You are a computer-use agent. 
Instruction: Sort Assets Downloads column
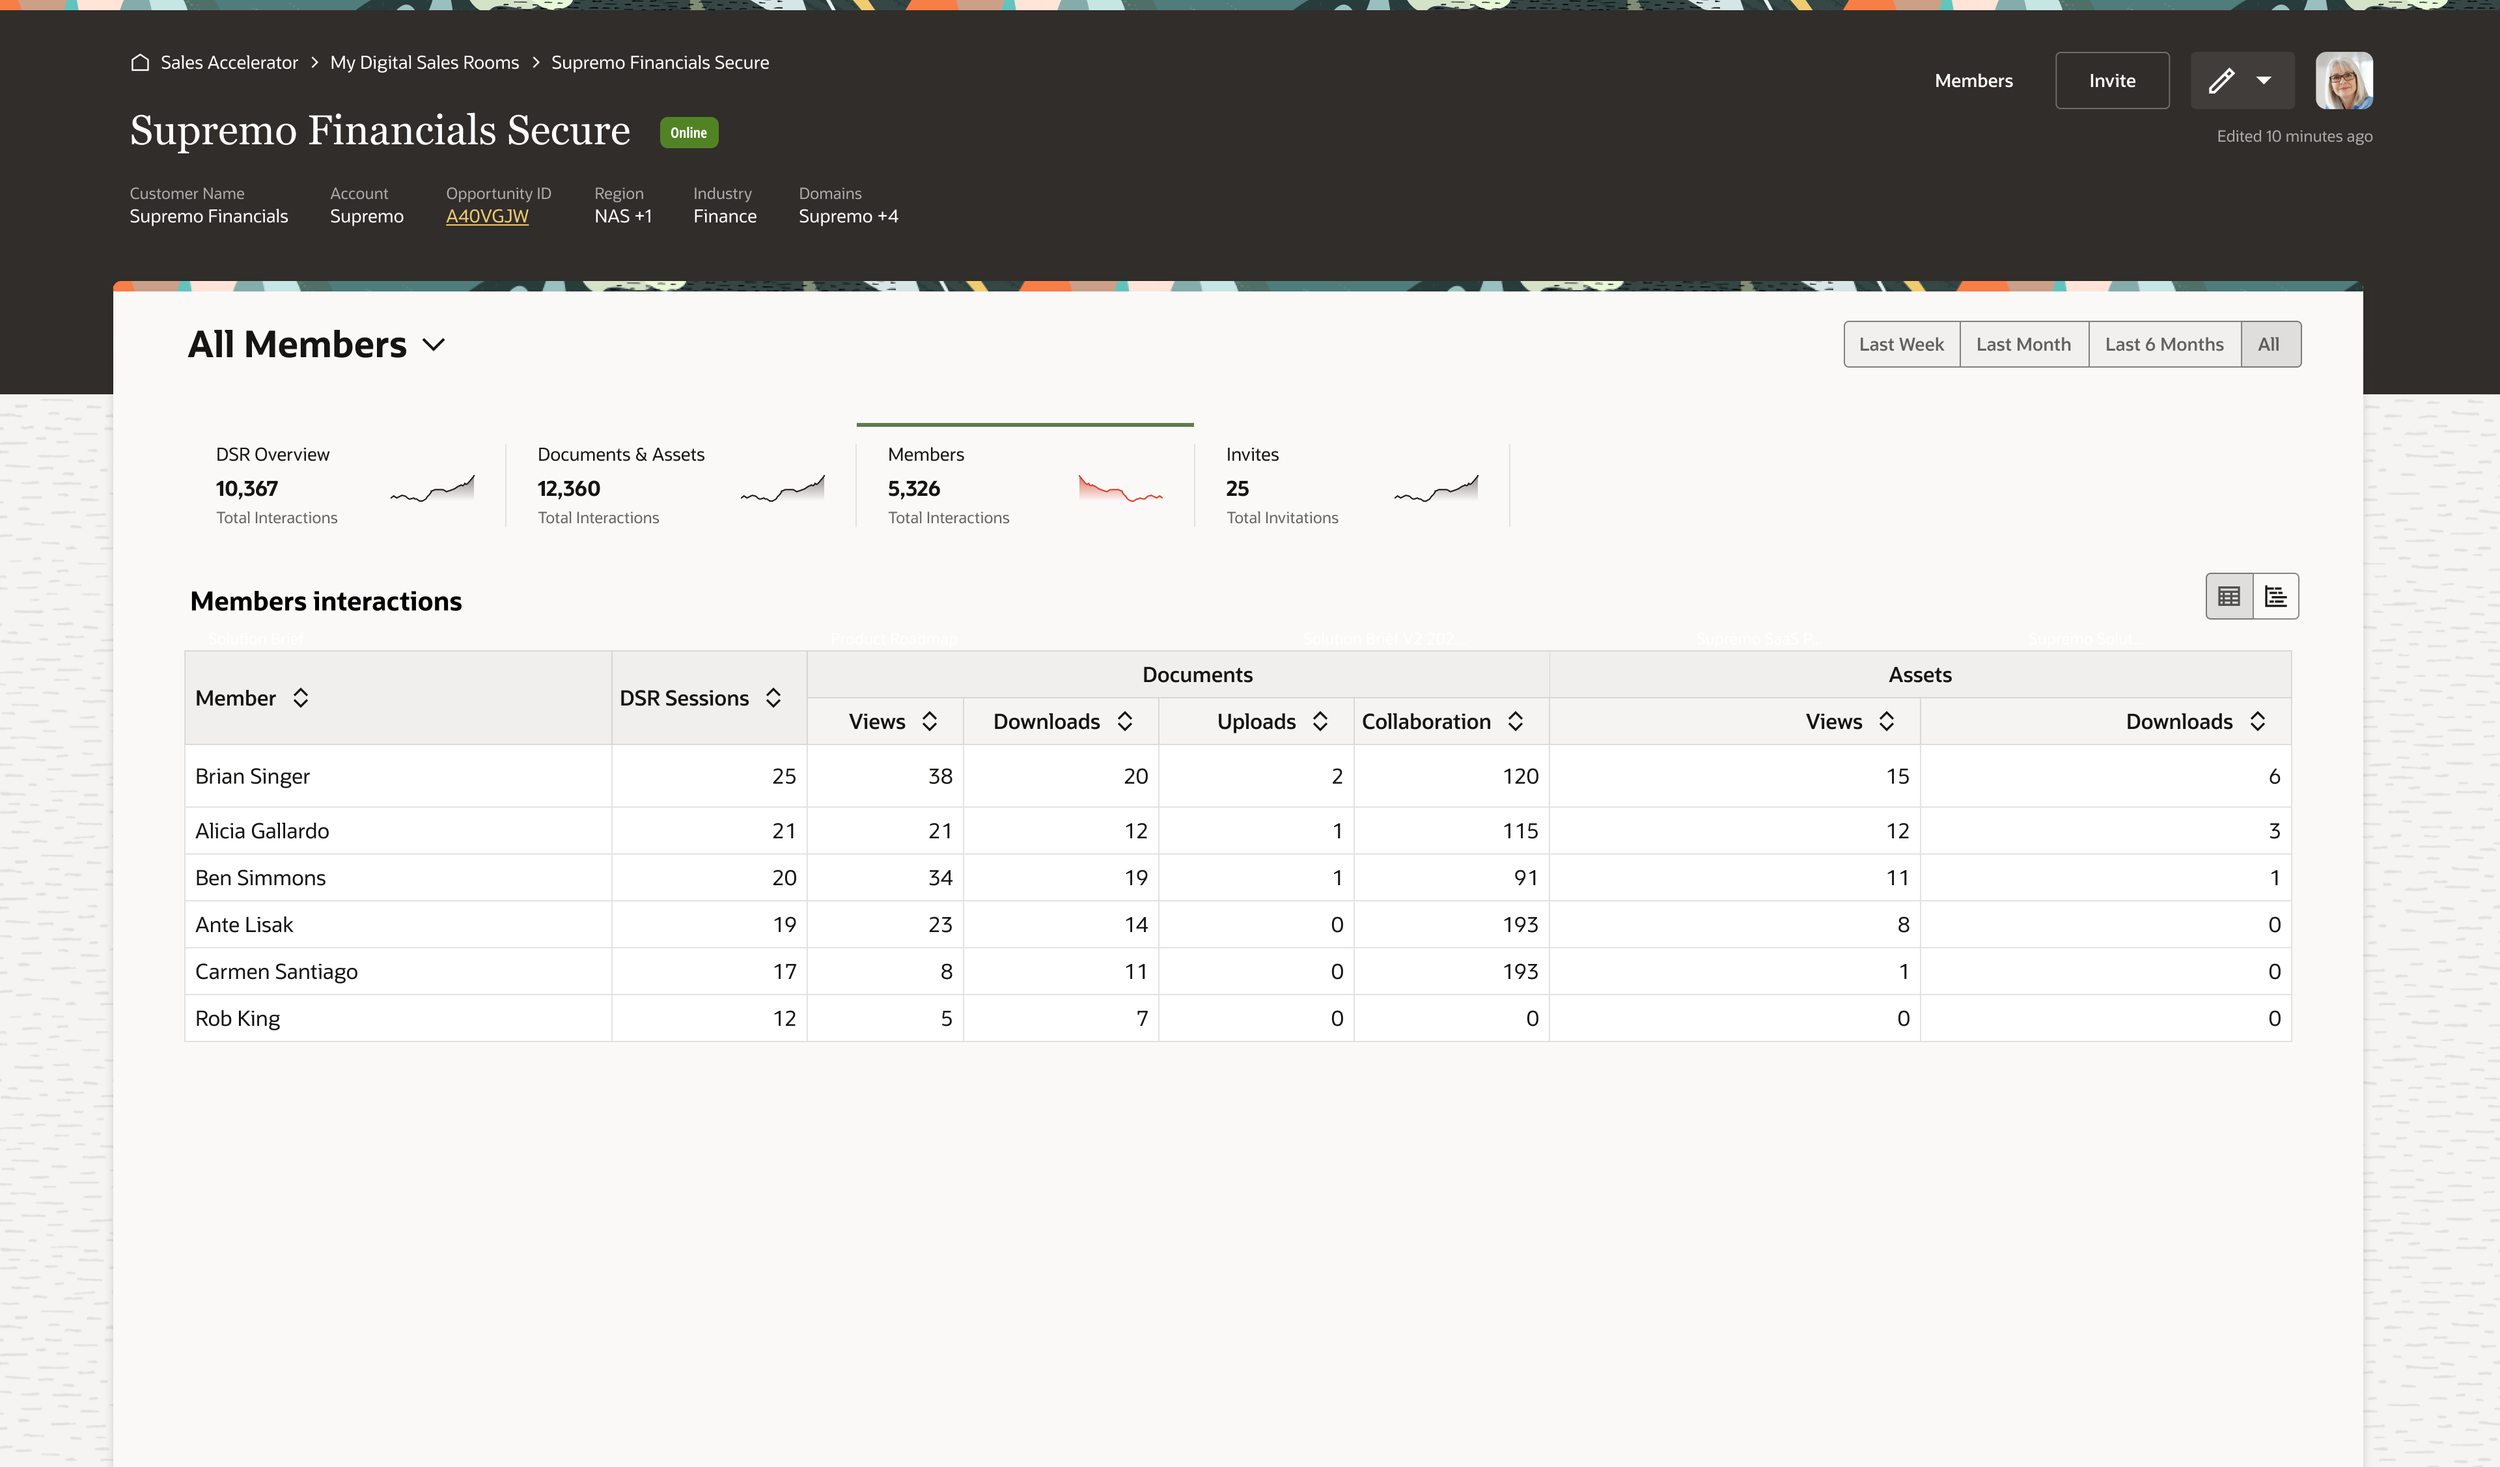coord(2257,722)
